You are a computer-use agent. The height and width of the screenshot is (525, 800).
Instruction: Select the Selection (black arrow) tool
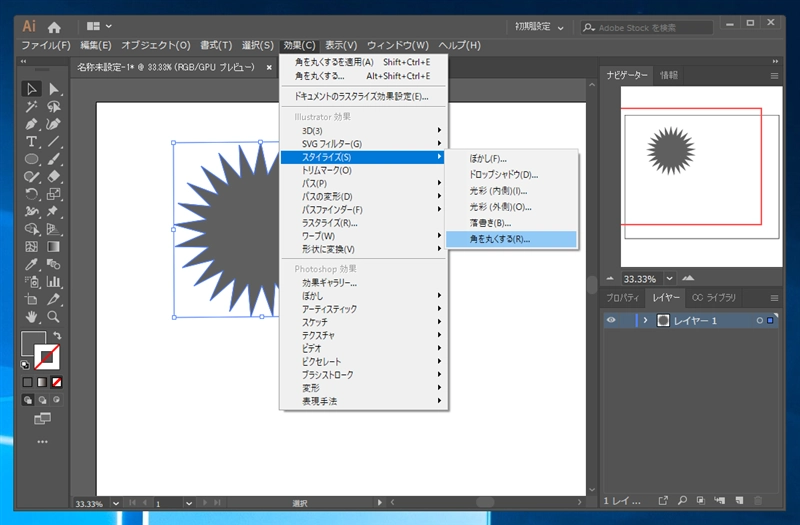coord(31,89)
